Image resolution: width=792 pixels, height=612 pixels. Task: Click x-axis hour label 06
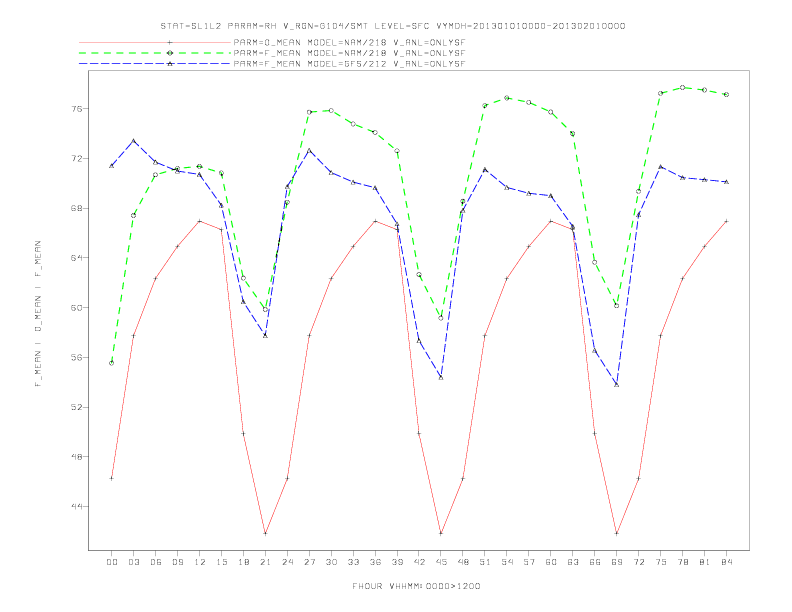coord(156,562)
